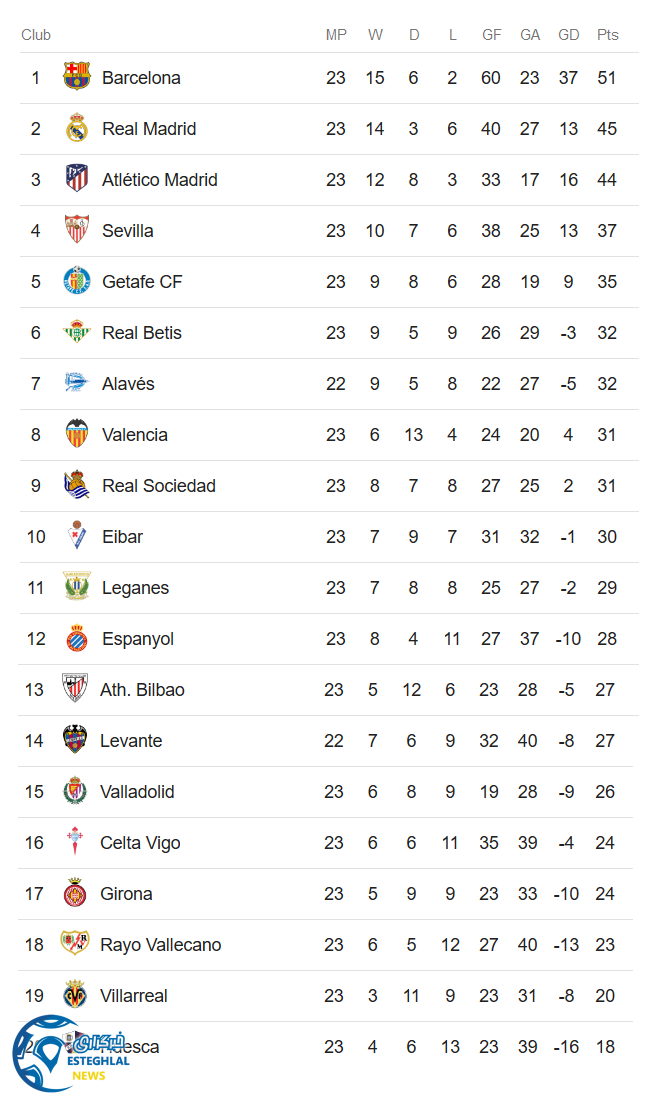Click the GD column header
The height and width of the screenshot is (1113, 667).
pyautogui.click(x=568, y=35)
